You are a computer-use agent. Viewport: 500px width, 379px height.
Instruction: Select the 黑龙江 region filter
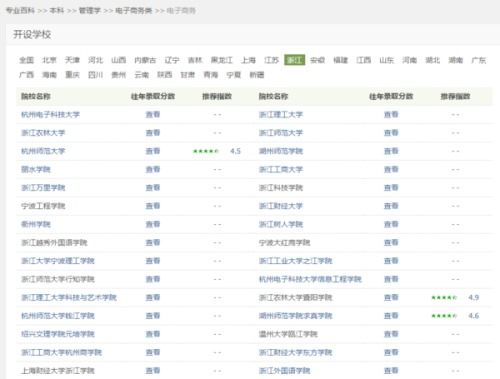(222, 60)
